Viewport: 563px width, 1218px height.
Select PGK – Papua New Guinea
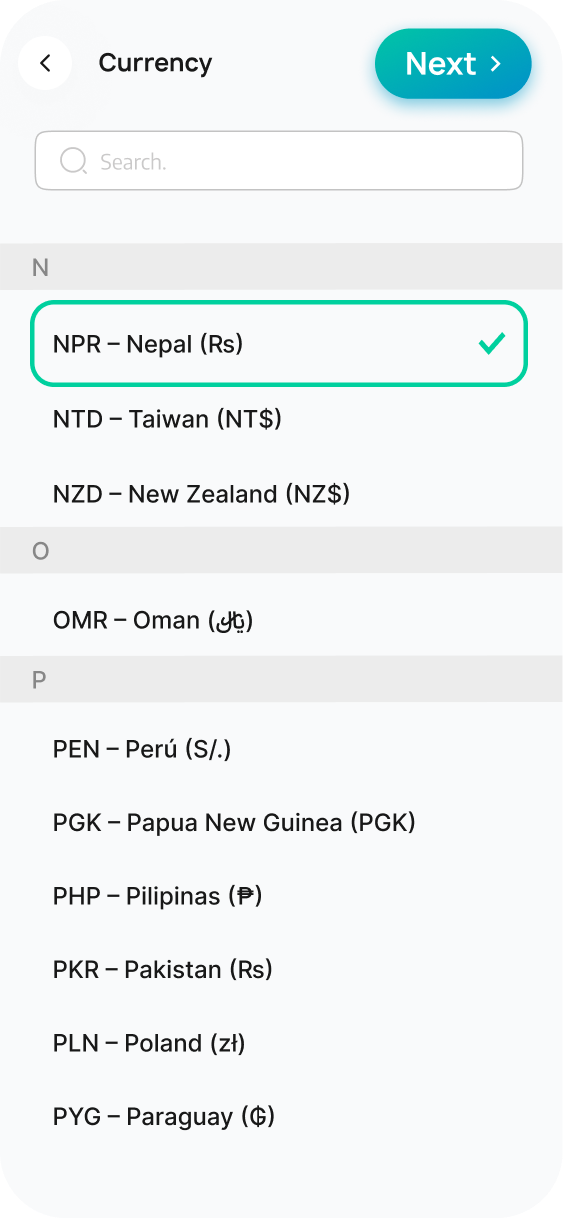(x=279, y=823)
